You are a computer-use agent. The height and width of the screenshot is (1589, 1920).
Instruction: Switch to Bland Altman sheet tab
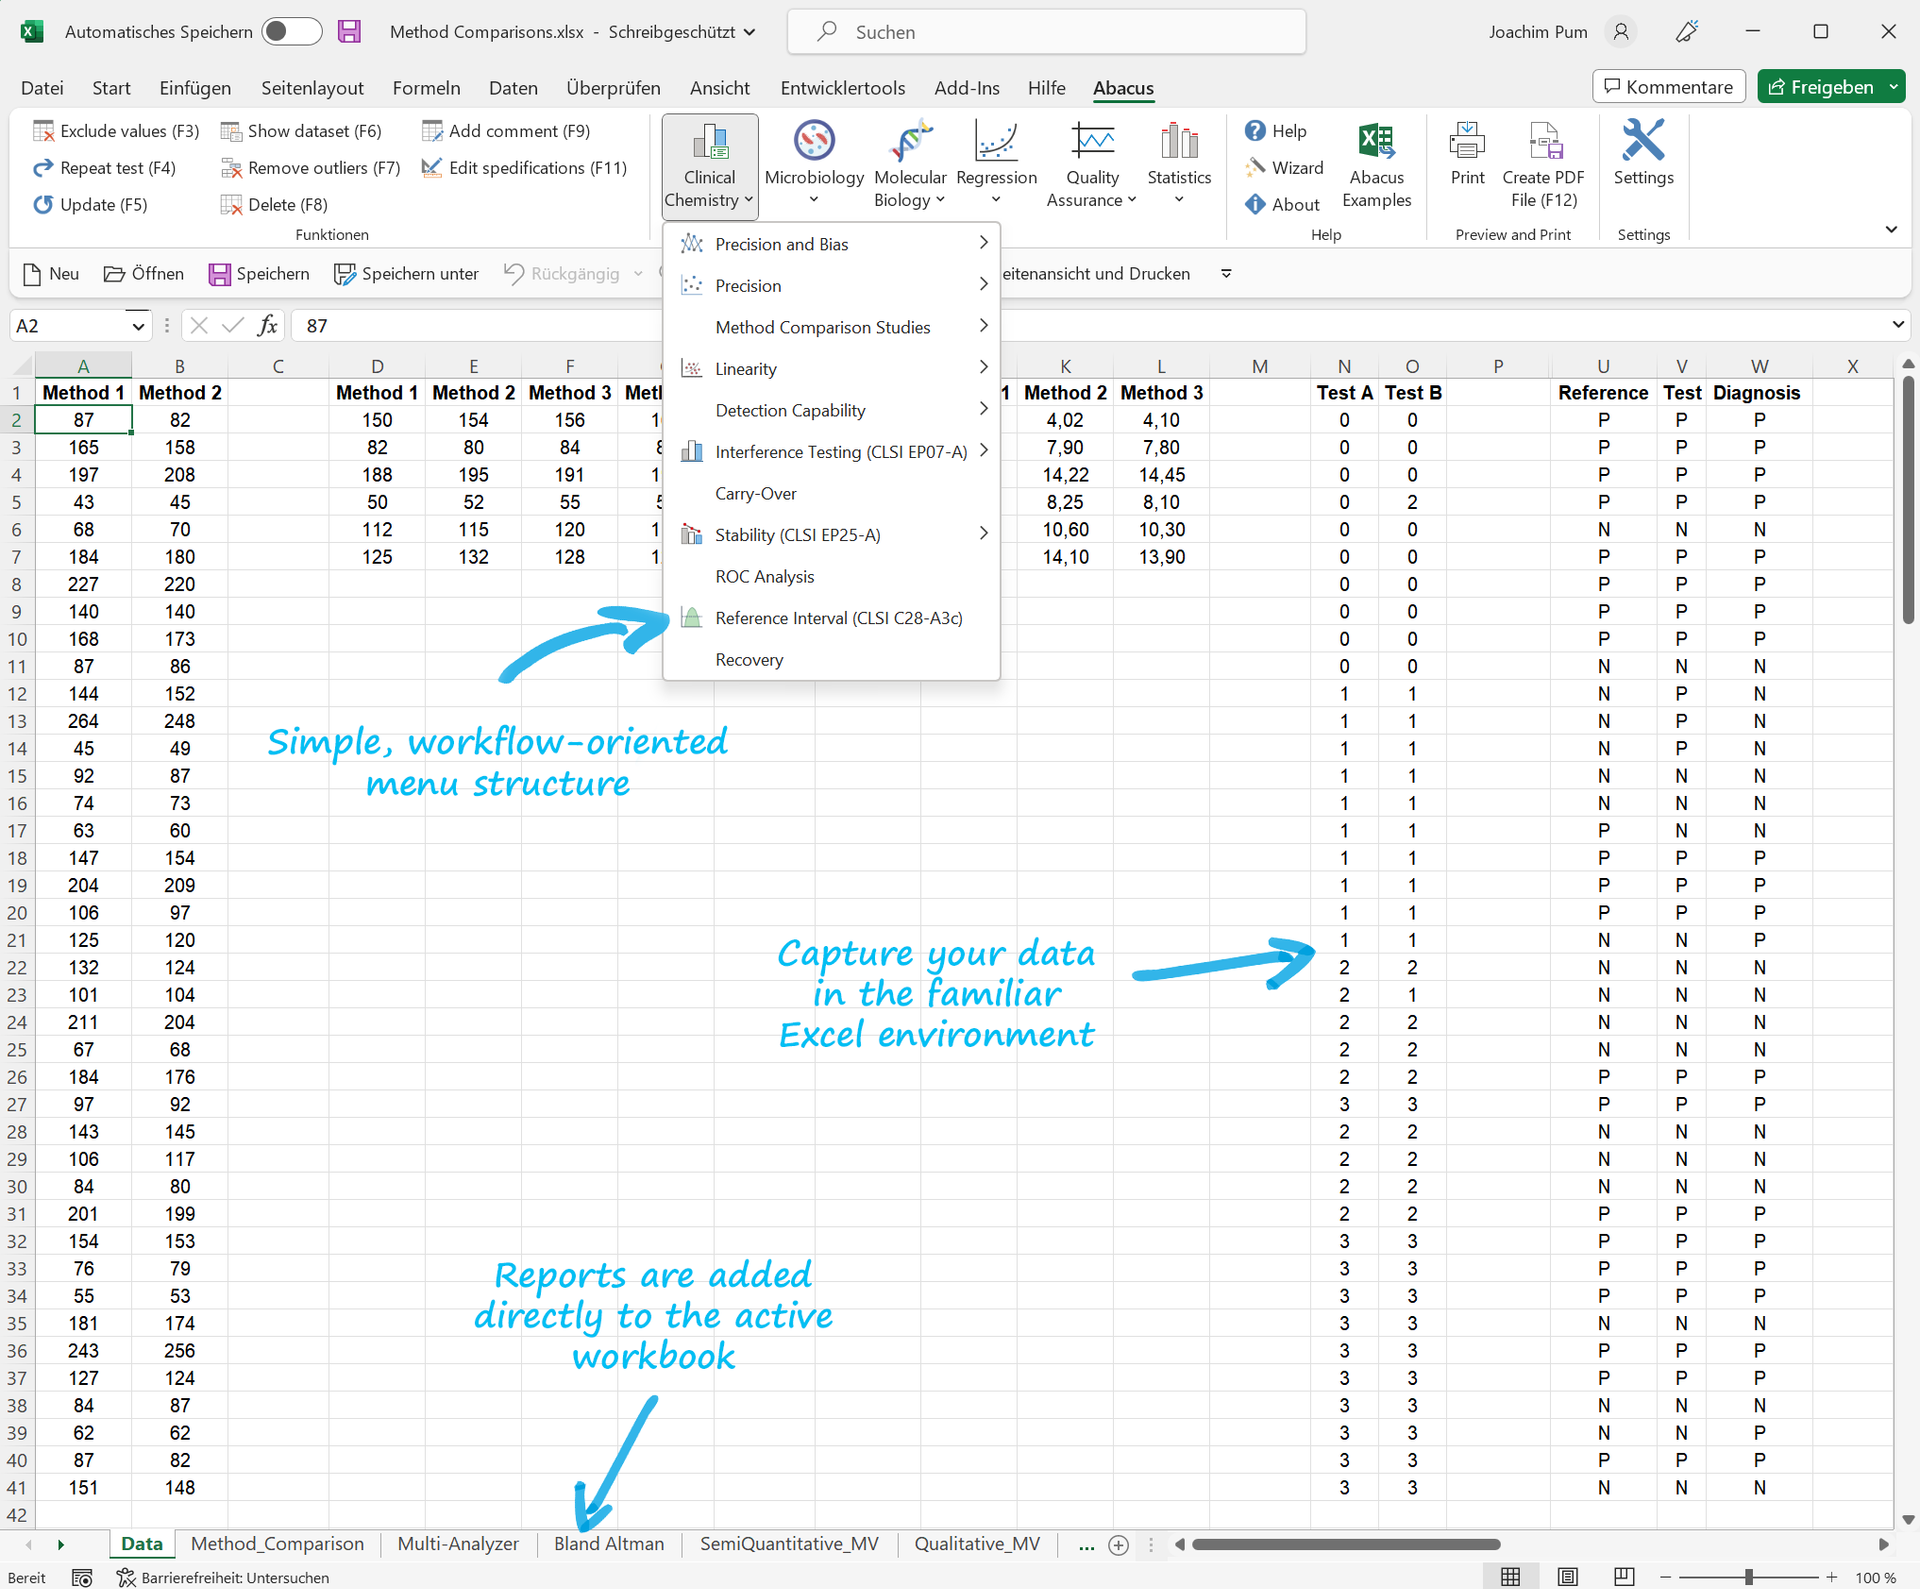(x=608, y=1544)
